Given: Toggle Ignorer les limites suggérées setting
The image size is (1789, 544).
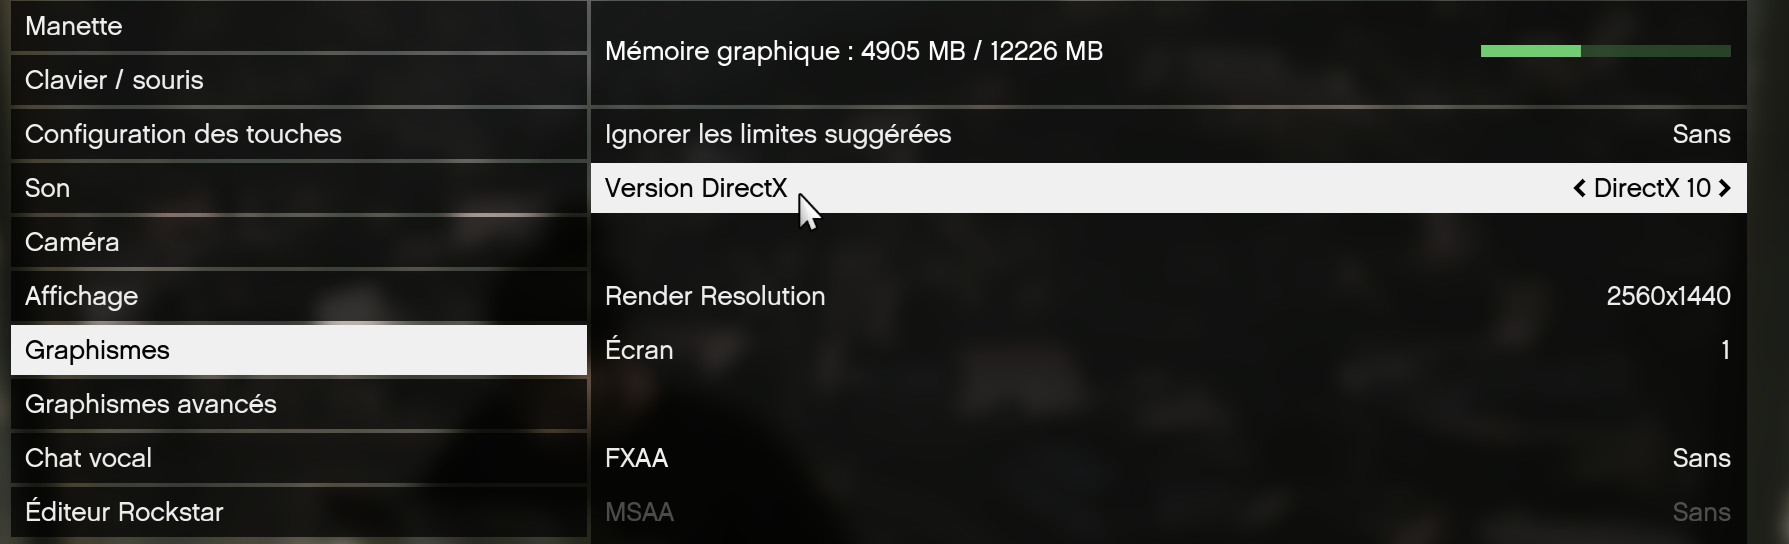Looking at the screenshot, I should tap(1168, 134).
